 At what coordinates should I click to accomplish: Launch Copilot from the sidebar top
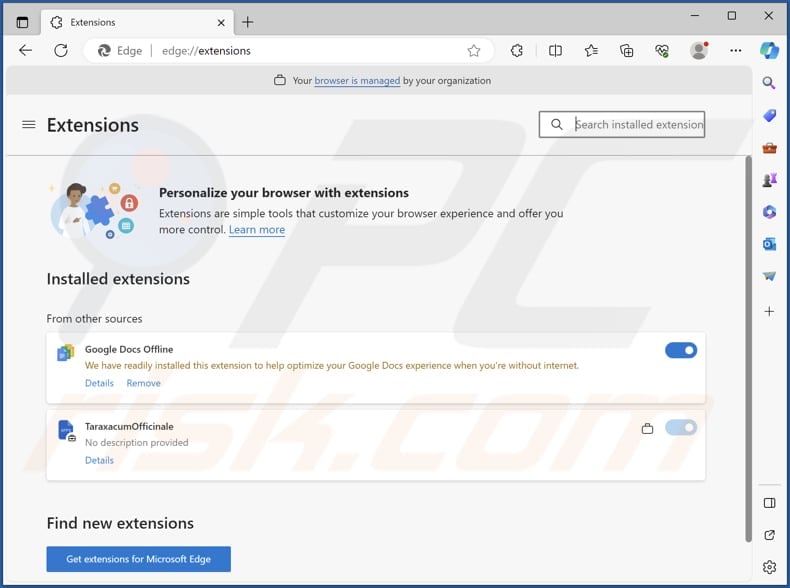(769, 50)
